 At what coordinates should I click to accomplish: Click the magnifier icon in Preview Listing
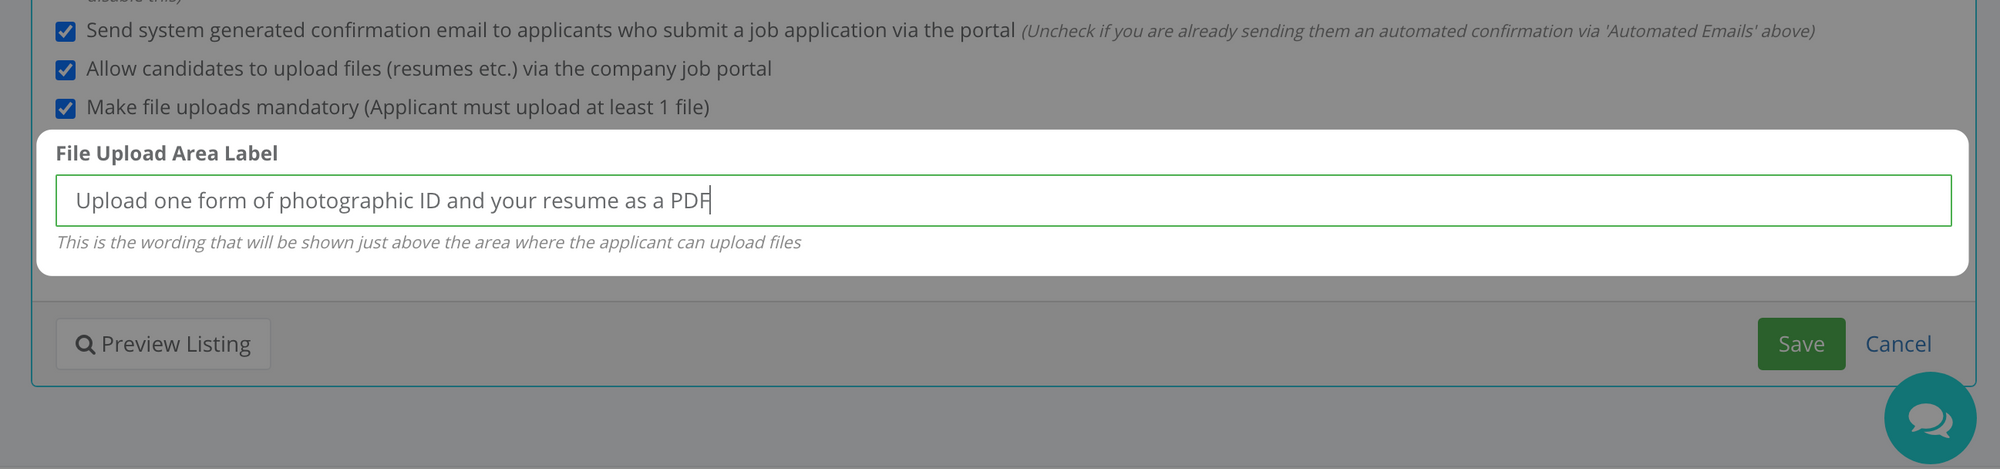click(x=85, y=345)
